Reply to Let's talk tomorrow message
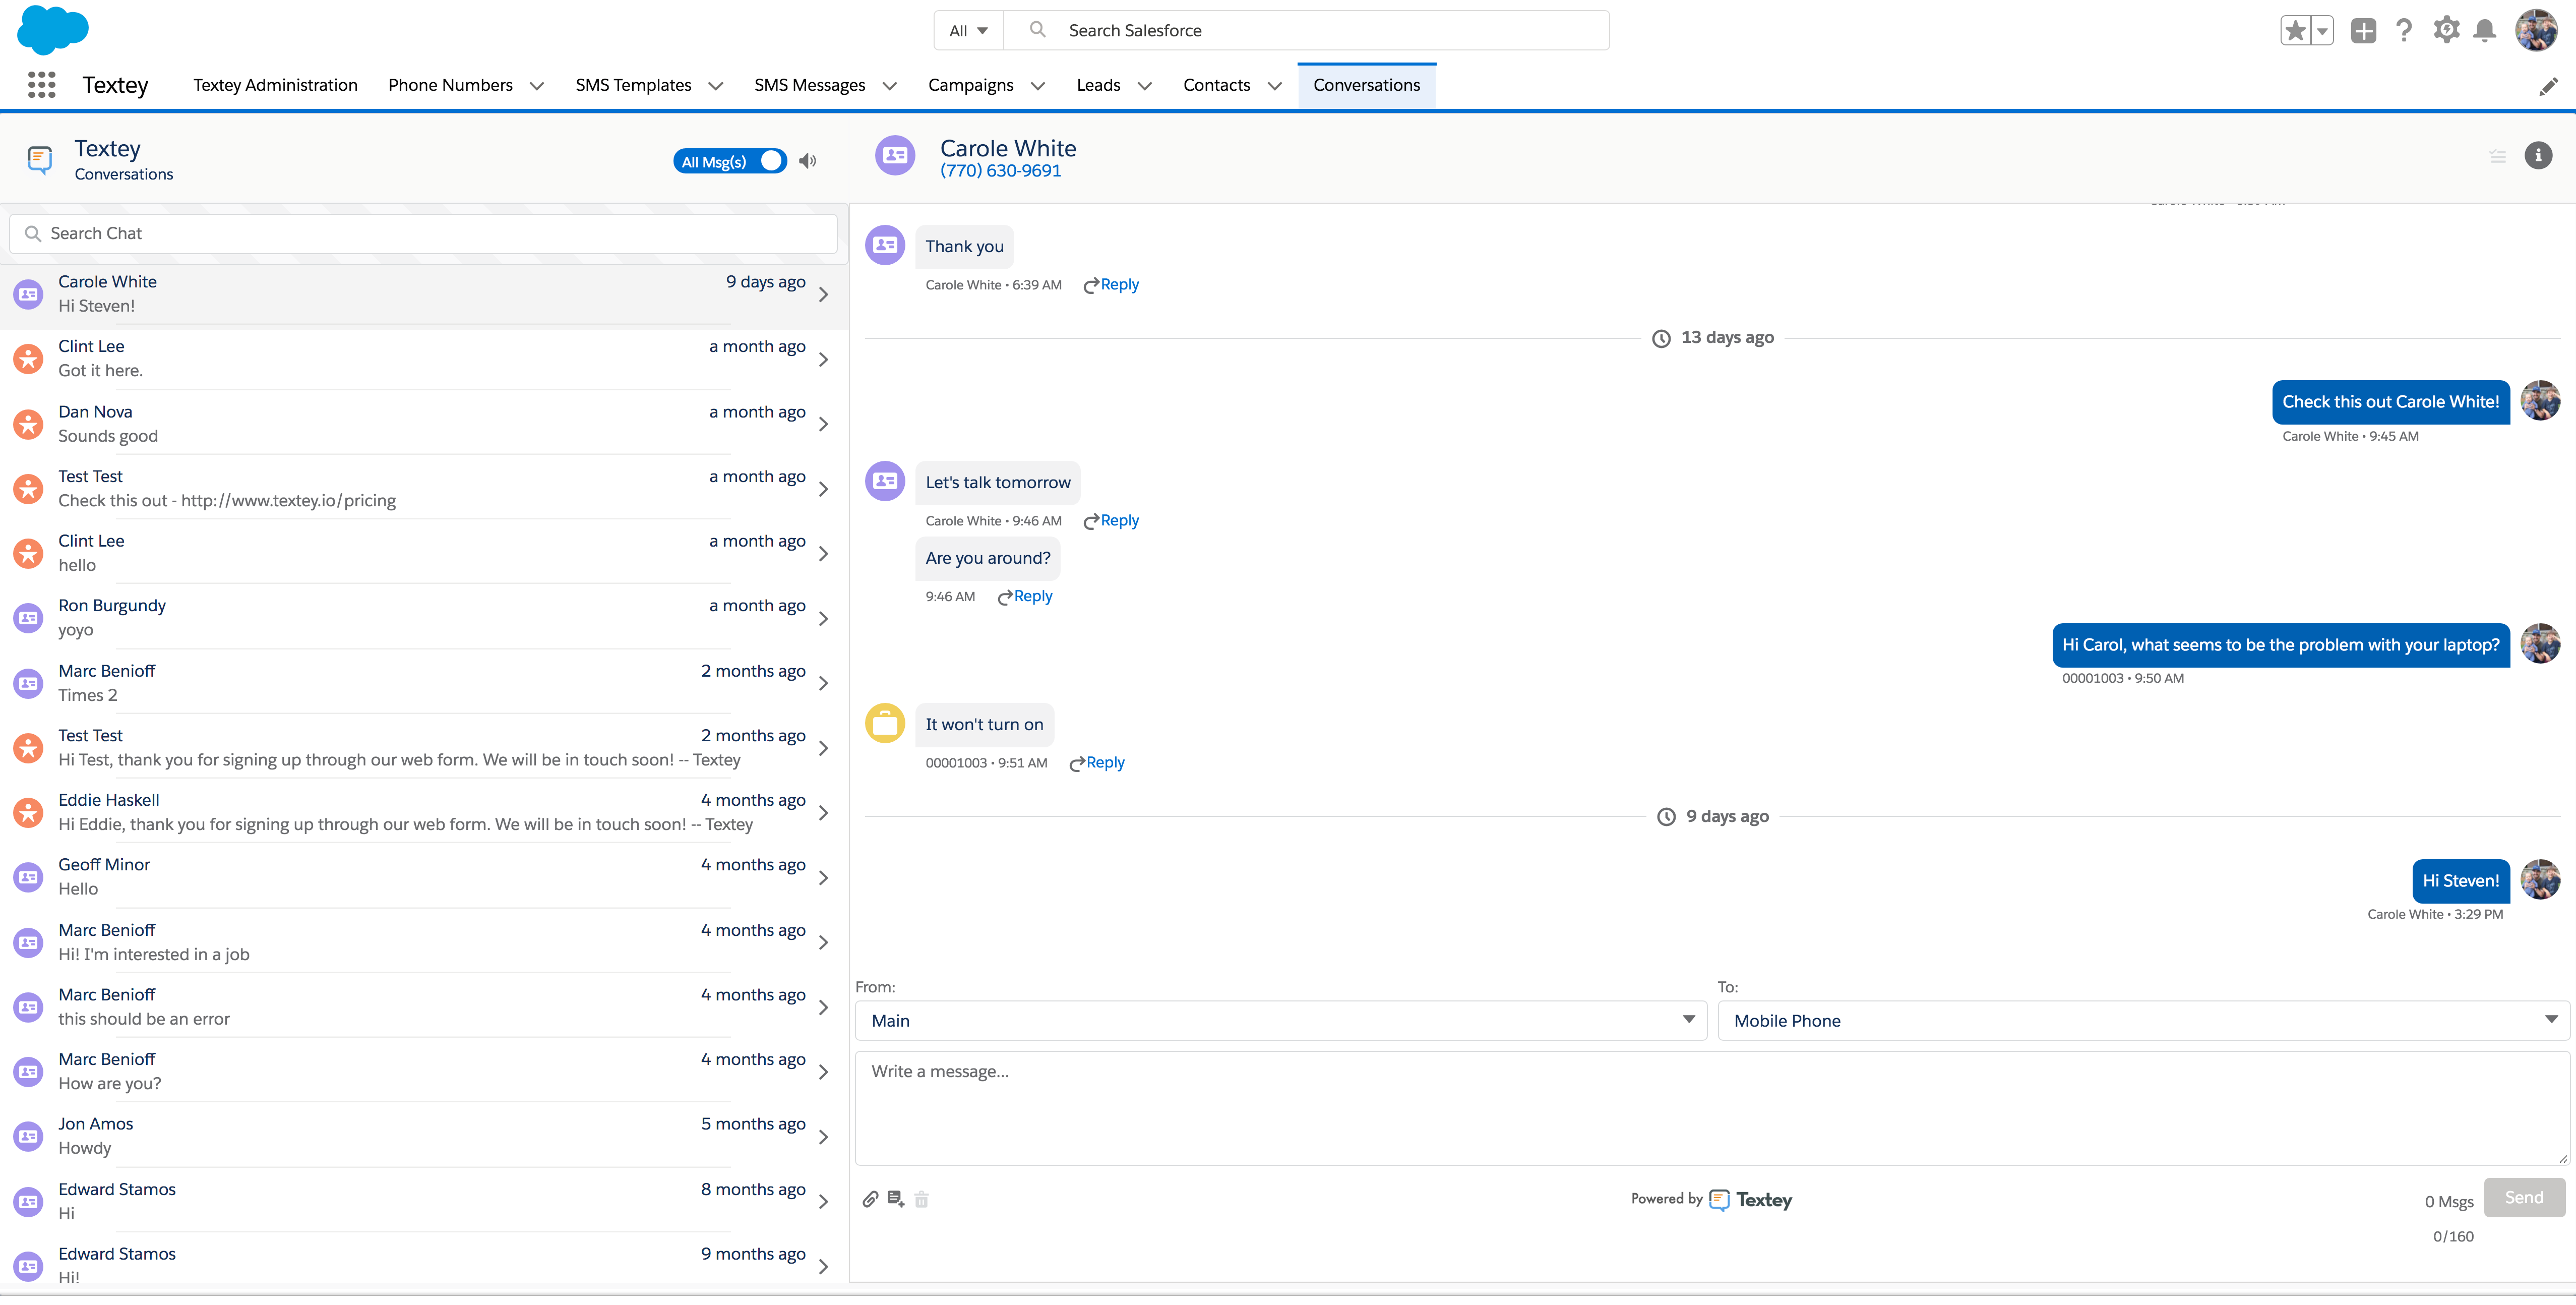The width and height of the screenshot is (2576, 1305). 1111,521
